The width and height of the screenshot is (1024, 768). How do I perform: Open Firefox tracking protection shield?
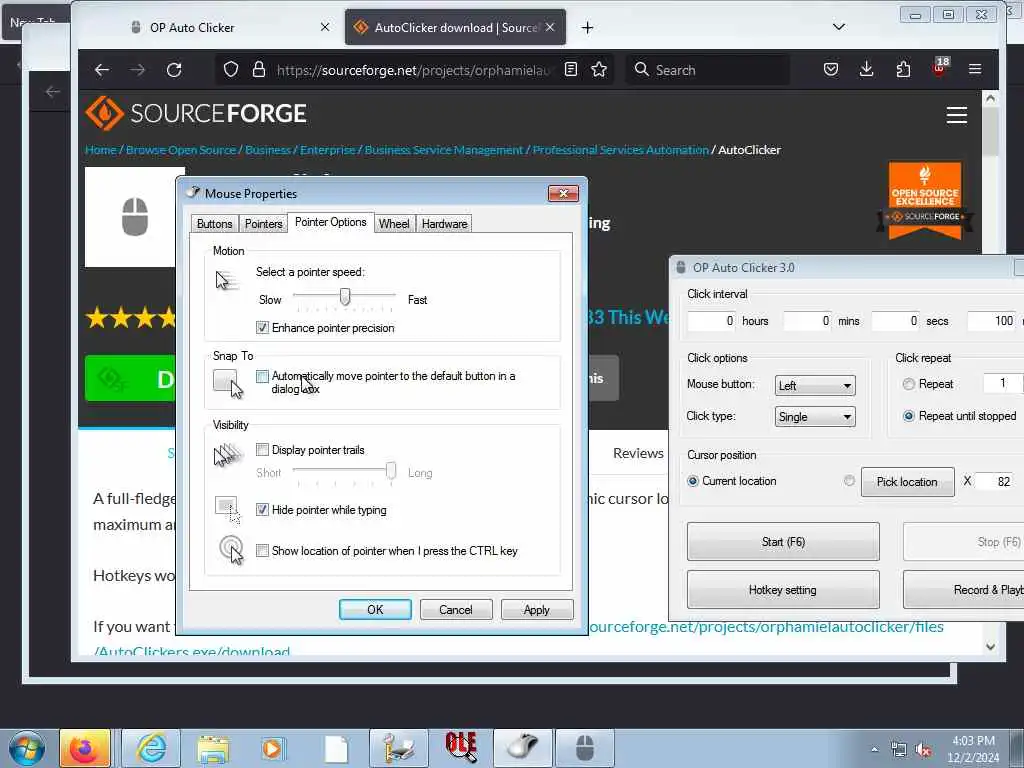click(x=231, y=69)
